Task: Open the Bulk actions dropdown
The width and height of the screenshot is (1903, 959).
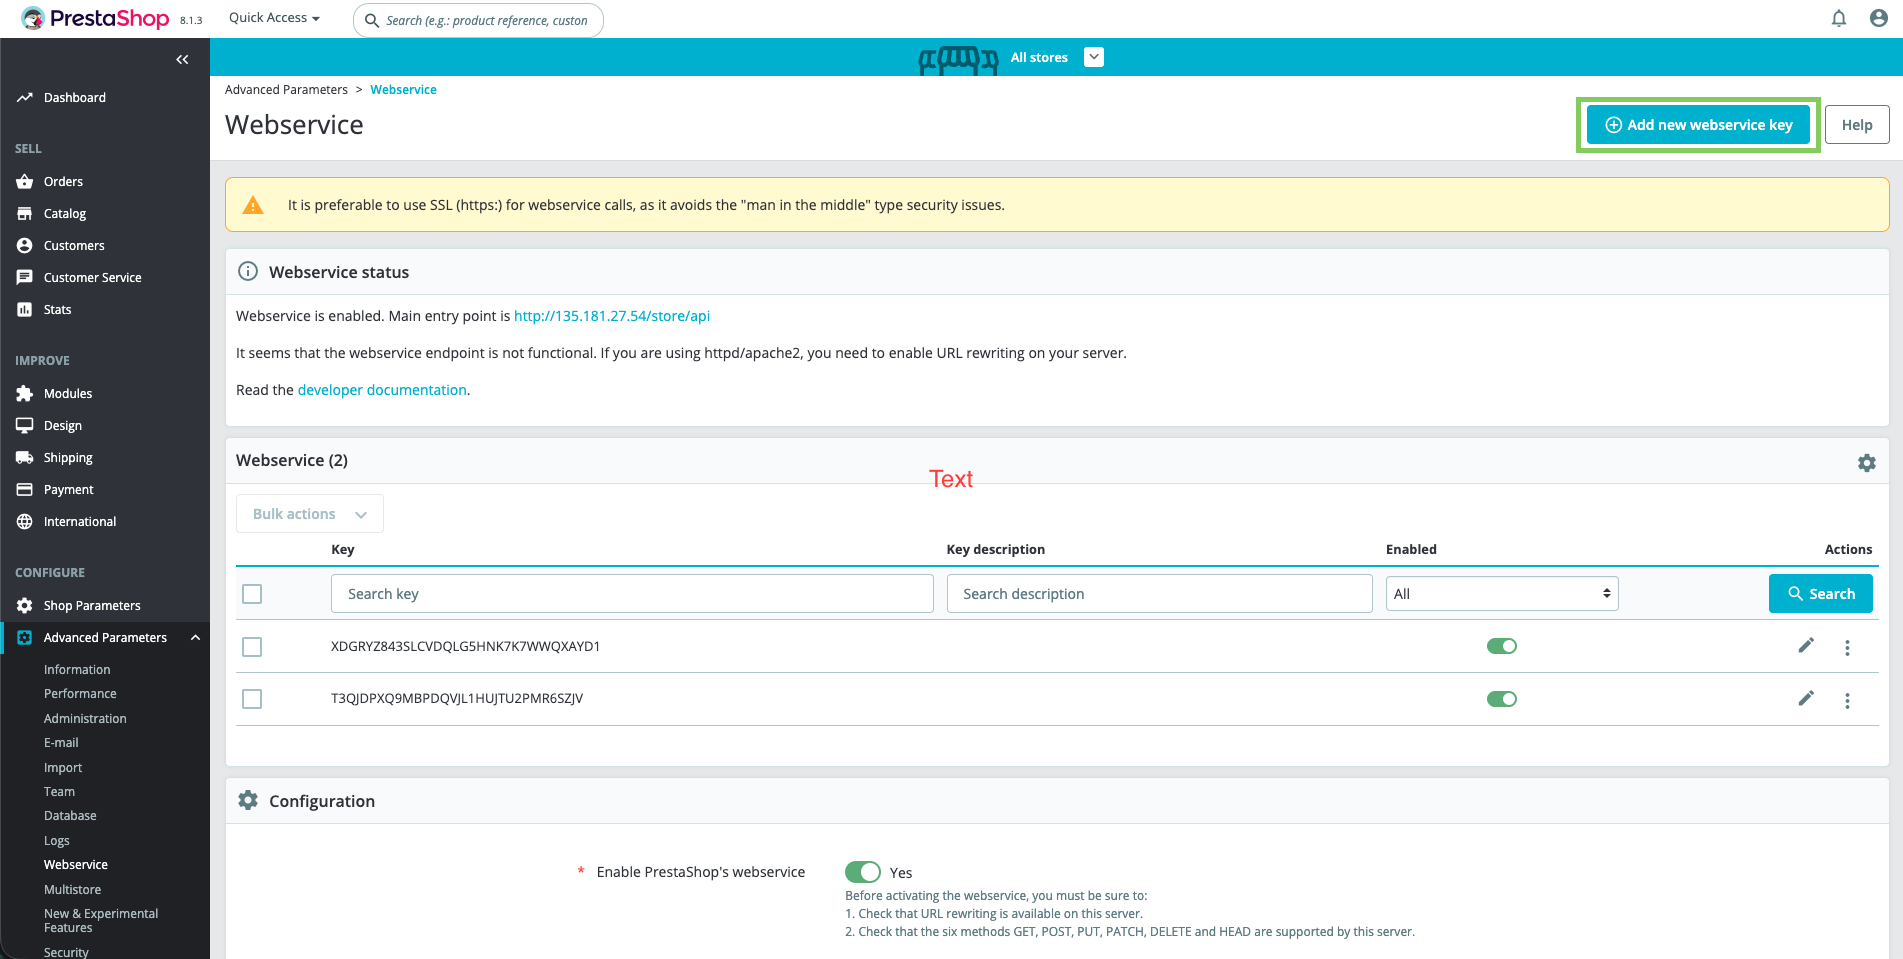Action: [310, 514]
